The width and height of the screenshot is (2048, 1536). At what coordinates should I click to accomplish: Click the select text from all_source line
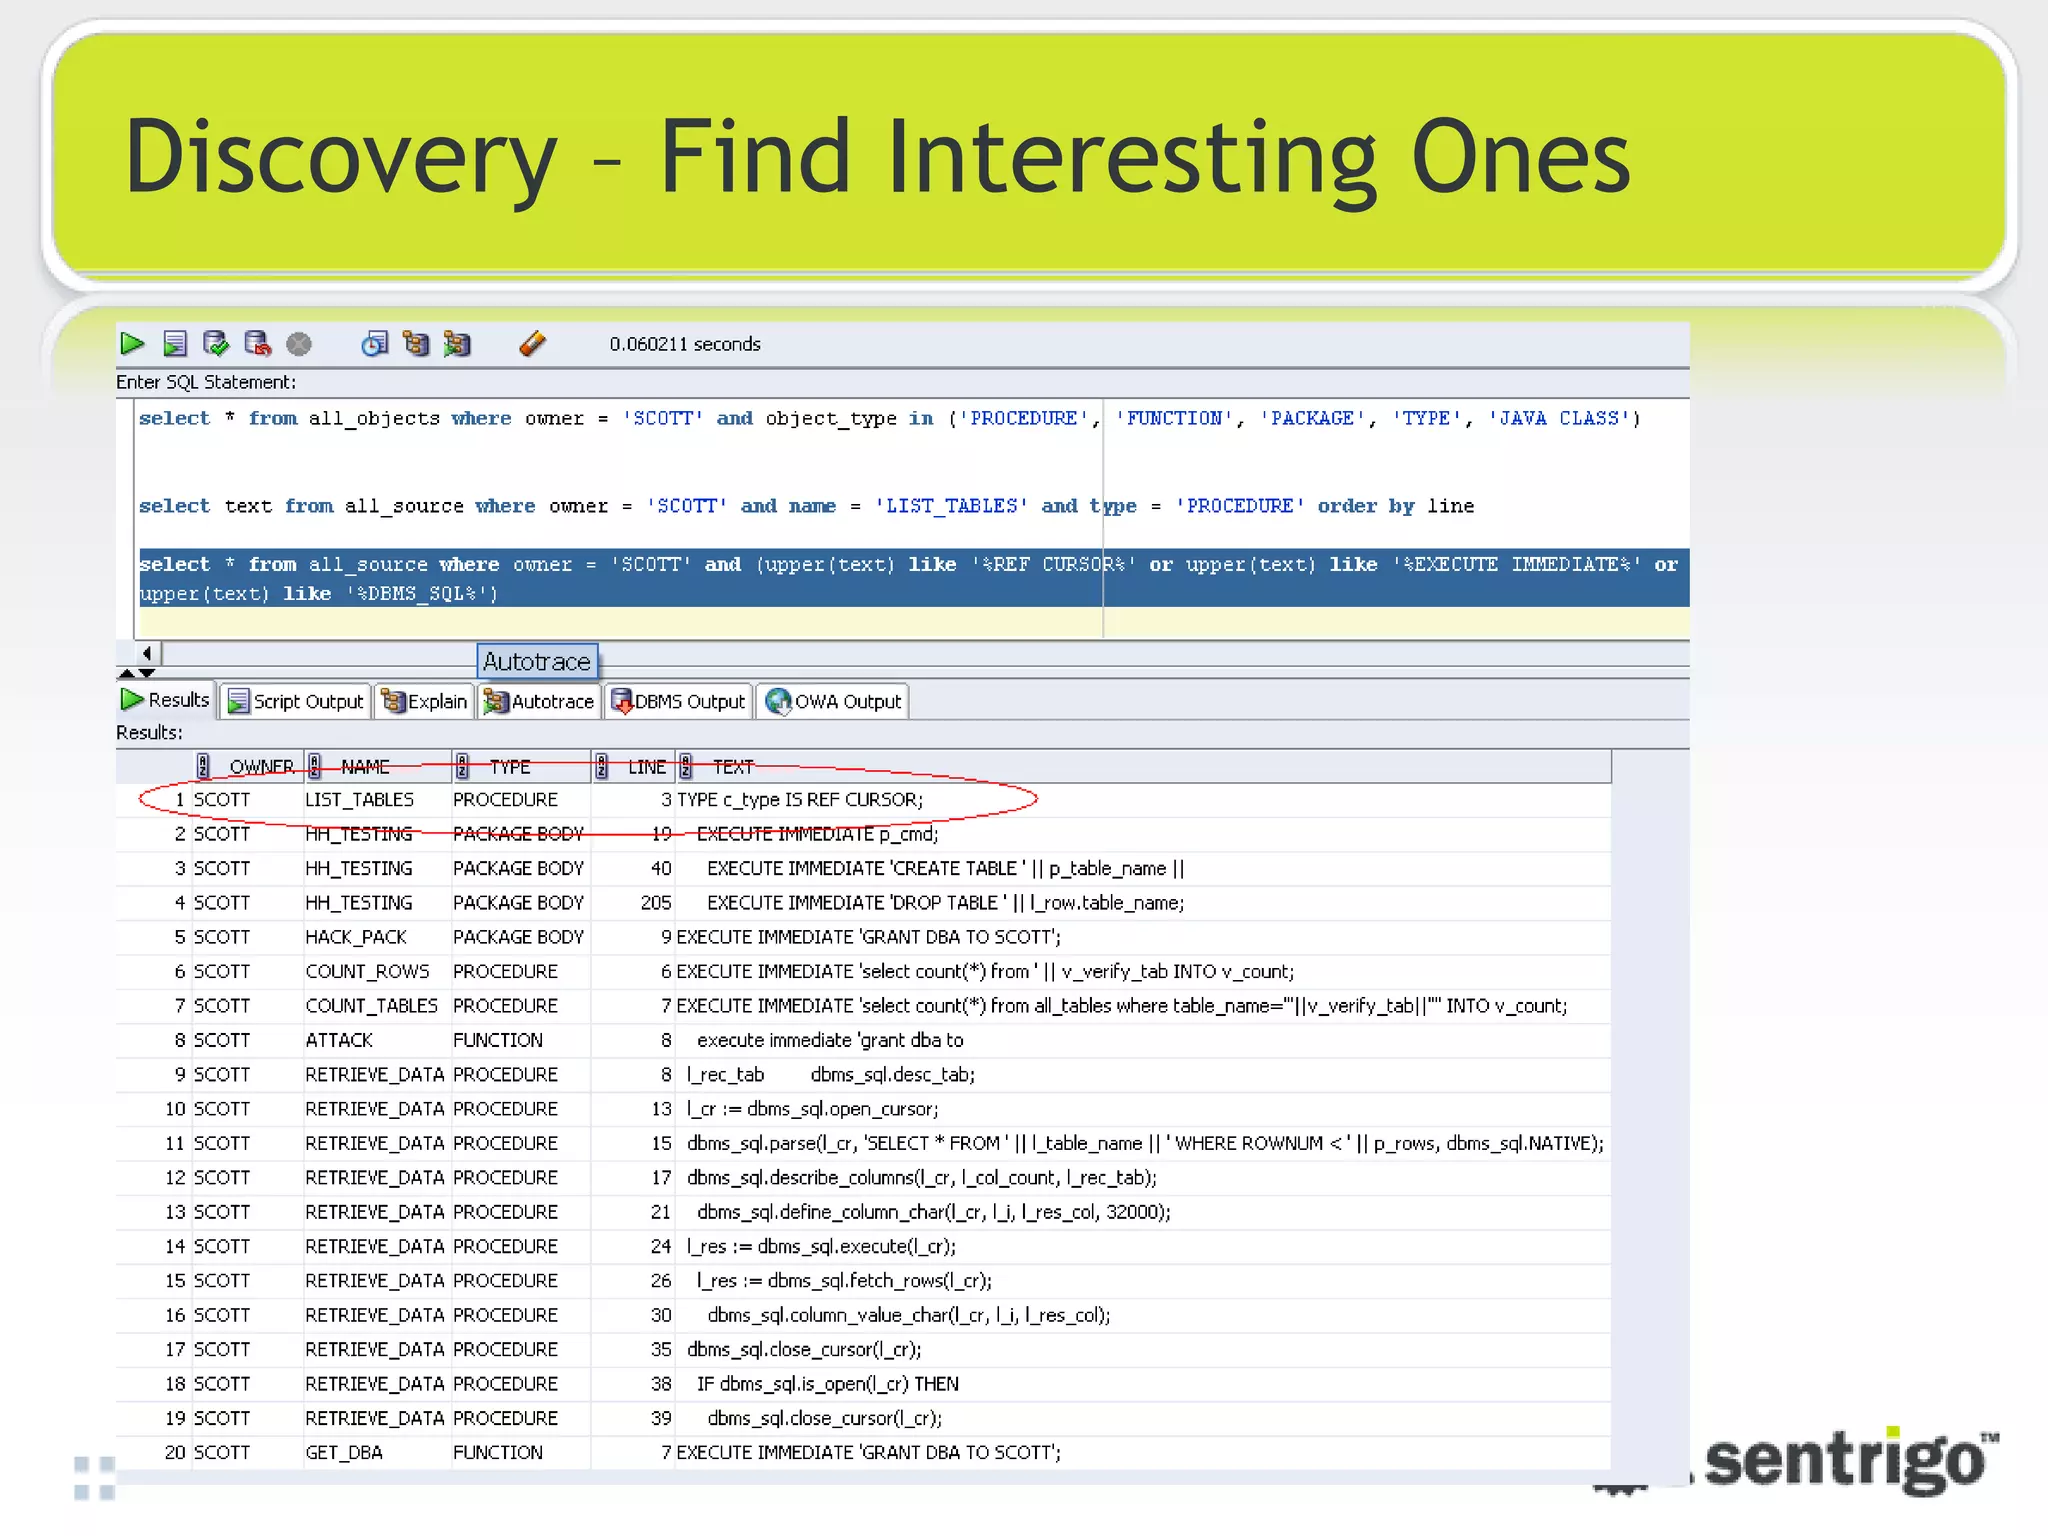[806, 506]
